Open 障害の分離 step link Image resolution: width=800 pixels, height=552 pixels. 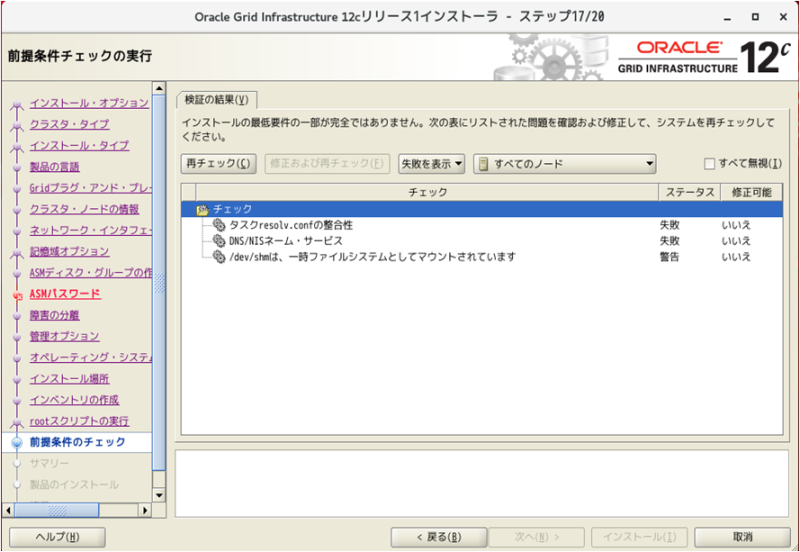55,315
